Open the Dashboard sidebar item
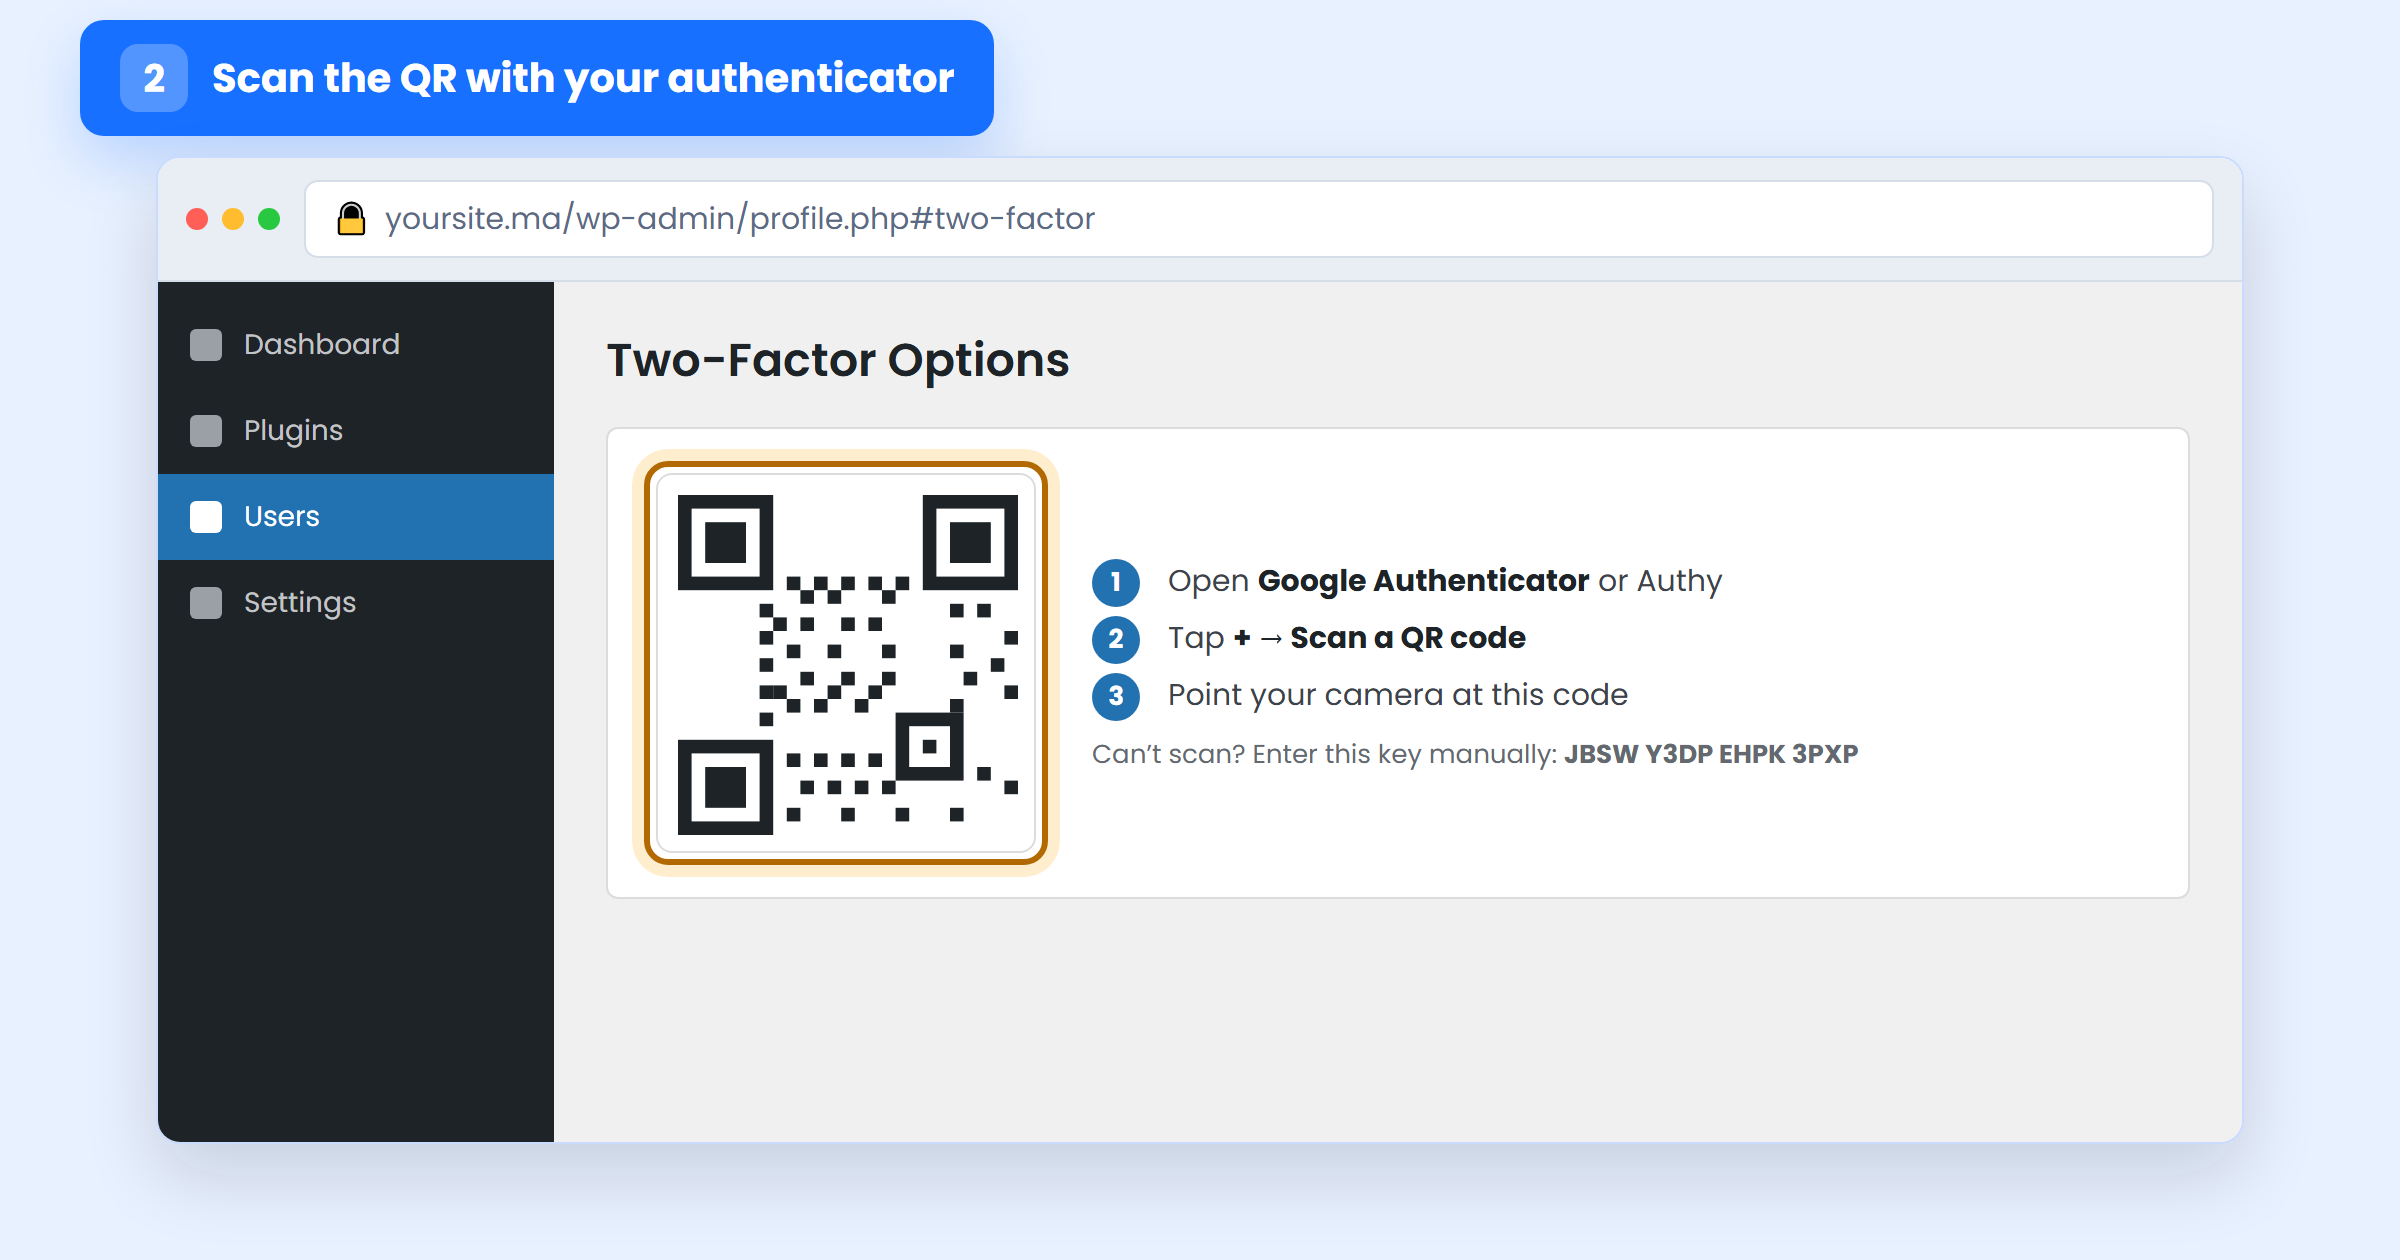The image size is (2400, 1260). 356,344
